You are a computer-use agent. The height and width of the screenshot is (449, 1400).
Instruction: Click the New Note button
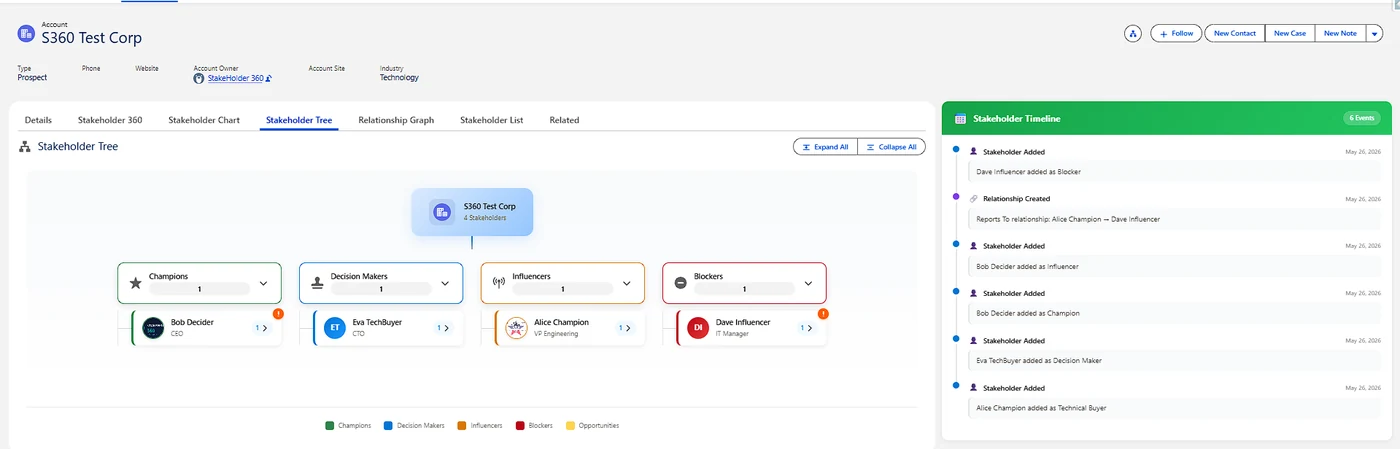(x=1340, y=34)
